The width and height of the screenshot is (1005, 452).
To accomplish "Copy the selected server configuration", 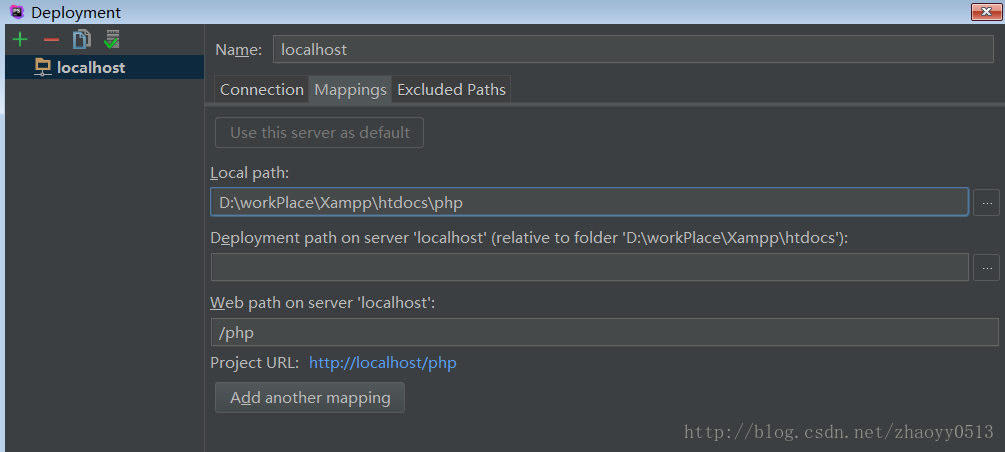I will coord(81,40).
